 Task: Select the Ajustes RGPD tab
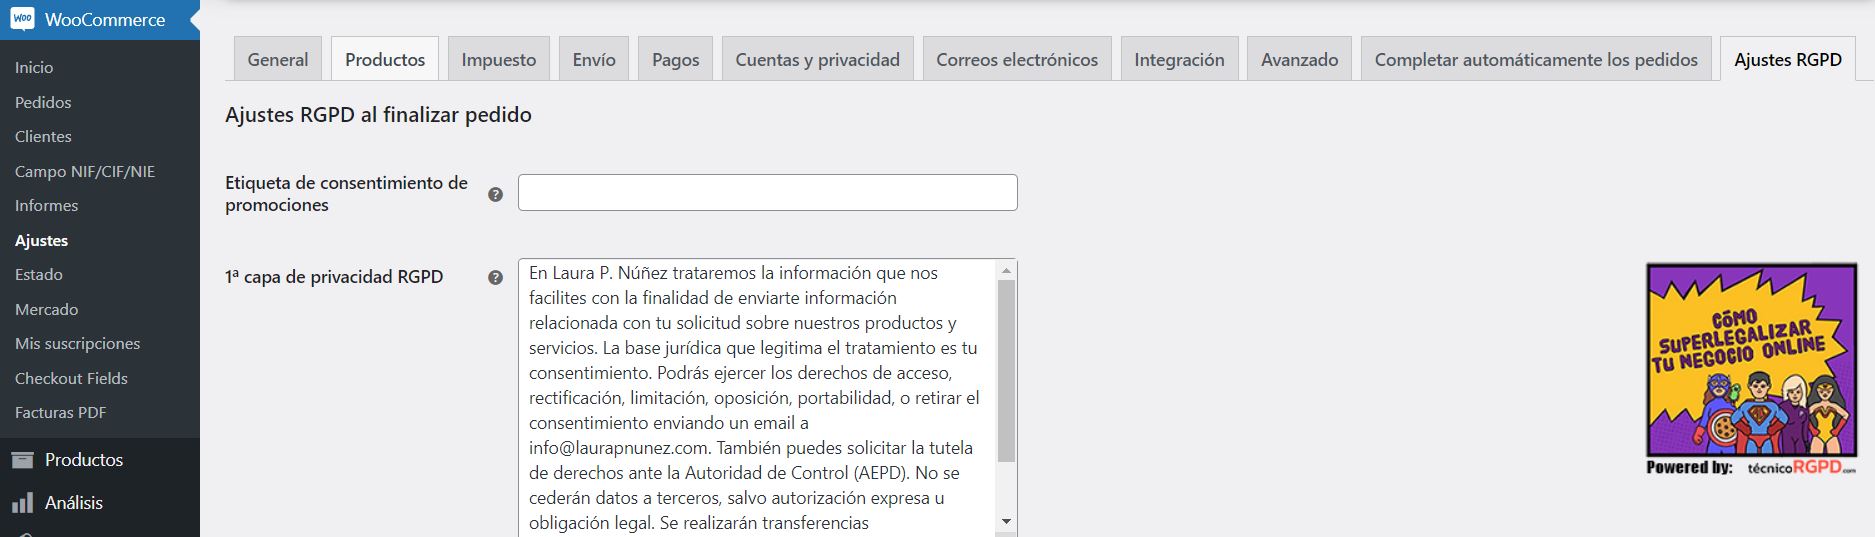tap(1788, 59)
